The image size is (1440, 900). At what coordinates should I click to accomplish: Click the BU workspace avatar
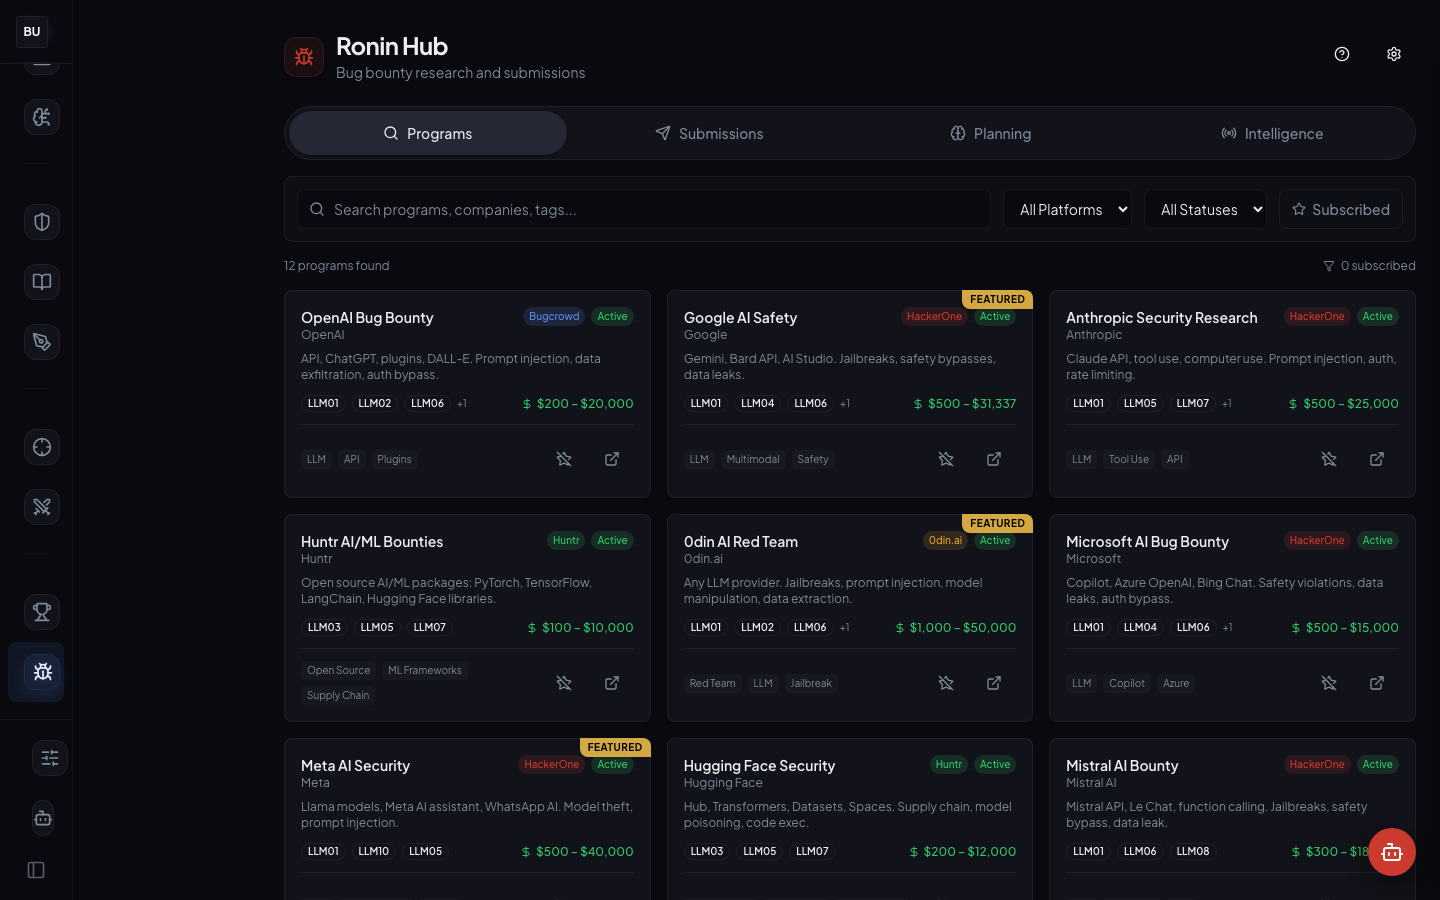32,32
